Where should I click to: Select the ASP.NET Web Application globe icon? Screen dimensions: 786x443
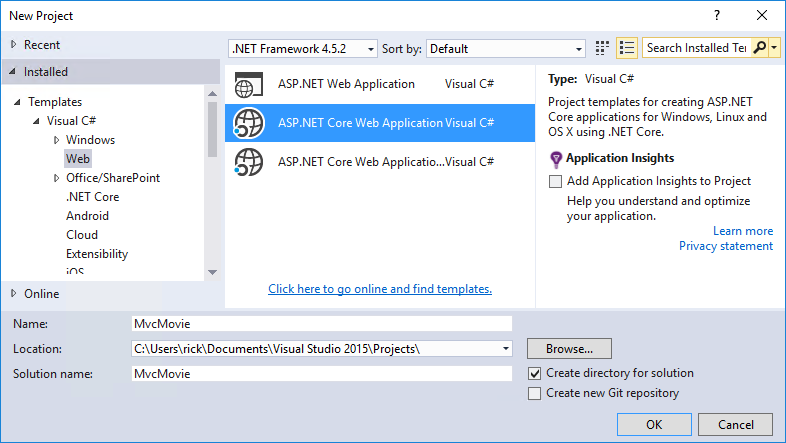(249, 84)
